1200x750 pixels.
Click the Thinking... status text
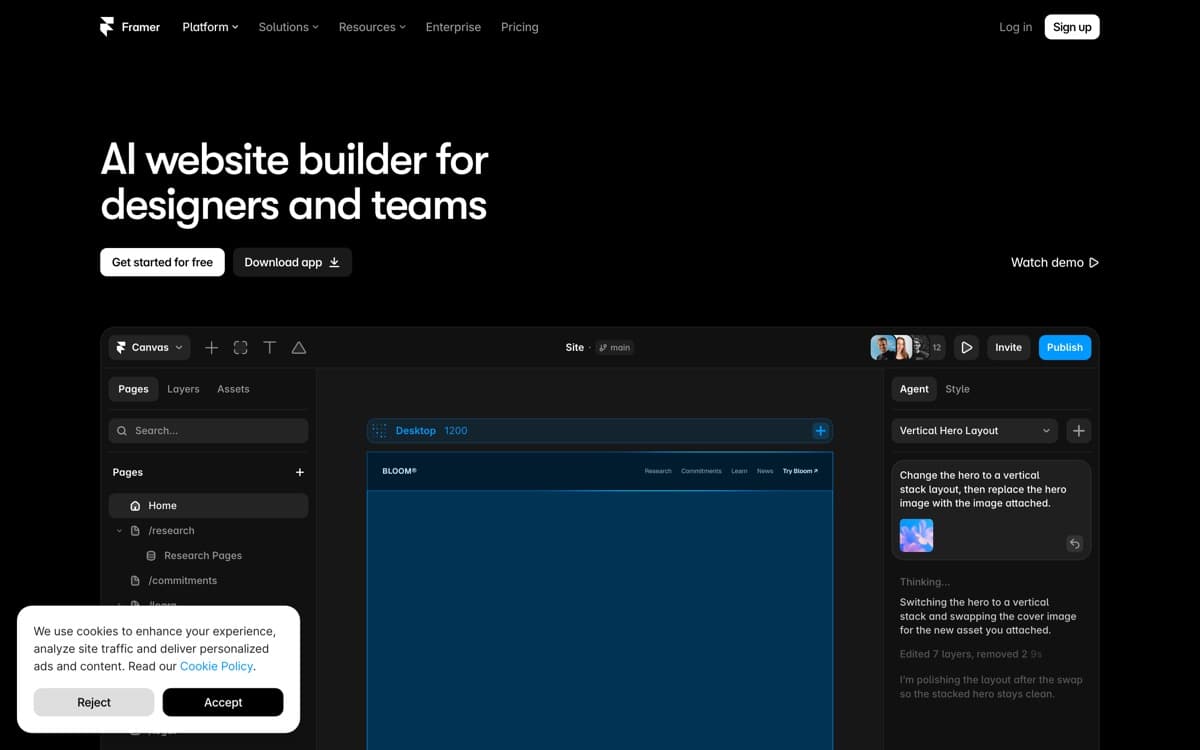(925, 582)
